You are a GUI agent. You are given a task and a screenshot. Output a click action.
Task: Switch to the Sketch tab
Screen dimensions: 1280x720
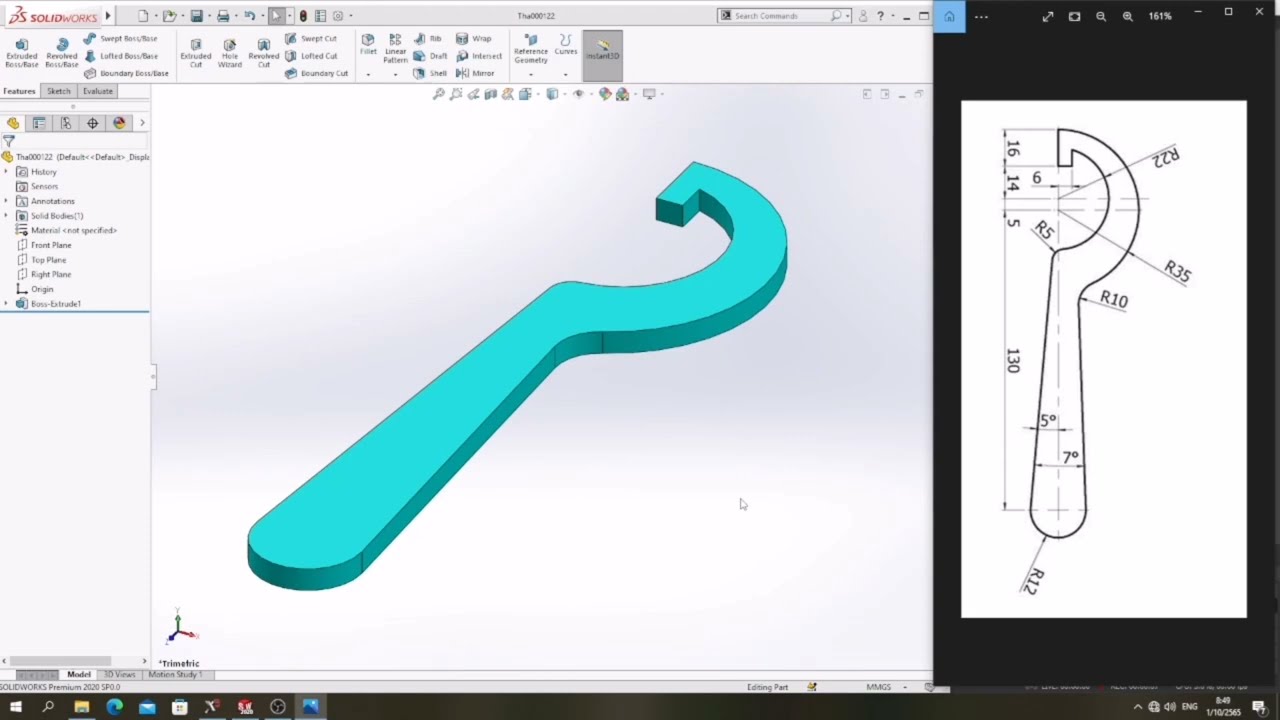point(59,91)
